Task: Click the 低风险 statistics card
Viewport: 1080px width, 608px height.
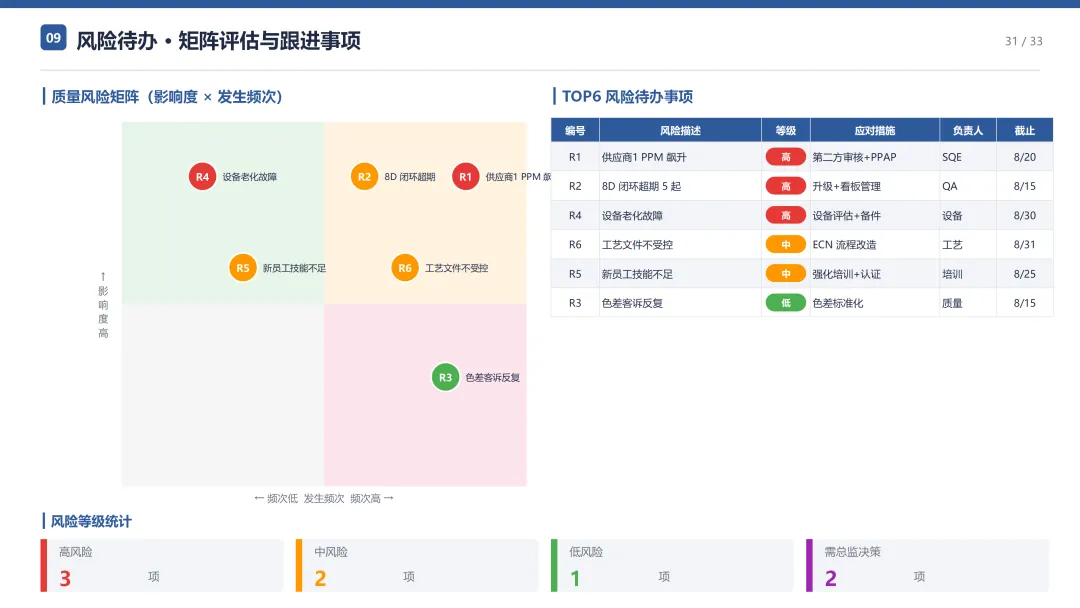Action: coord(672,565)
